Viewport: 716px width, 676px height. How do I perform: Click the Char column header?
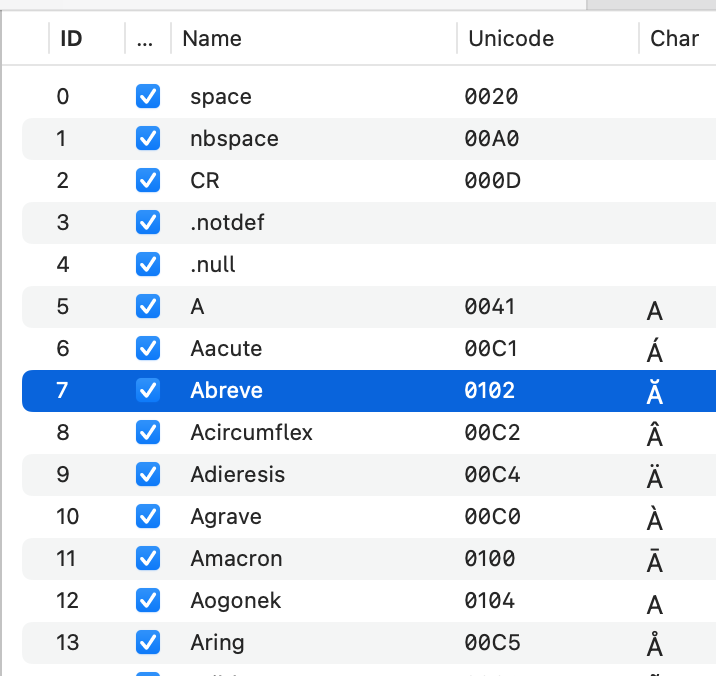tap(674, 40)
